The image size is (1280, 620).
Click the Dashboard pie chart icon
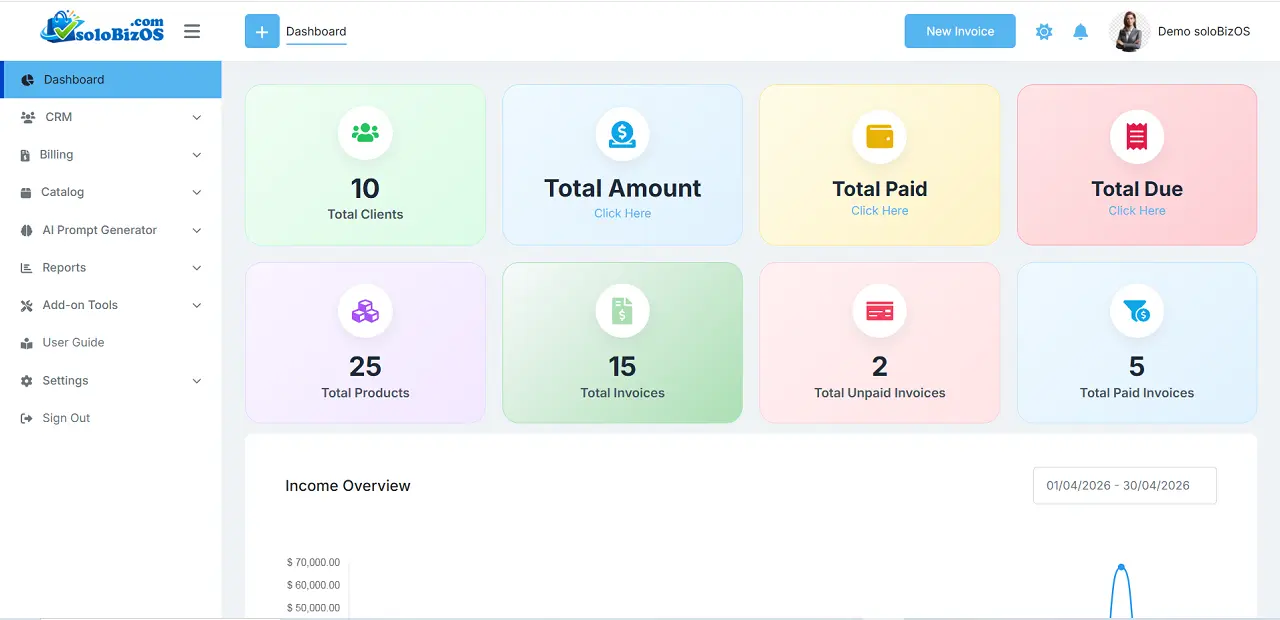click(28, 80)
